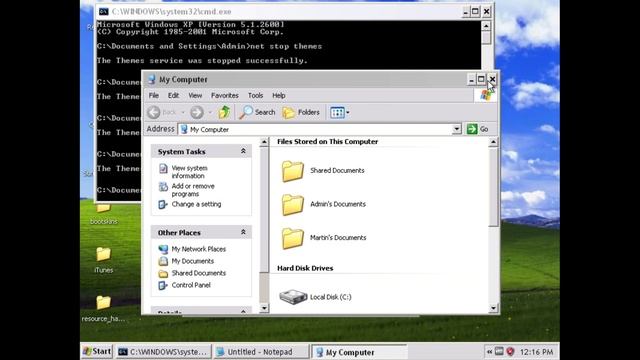Switch to Untitled - Notepad taskbar button
Viewport: 640px width, 360px height.
[261, 352]
